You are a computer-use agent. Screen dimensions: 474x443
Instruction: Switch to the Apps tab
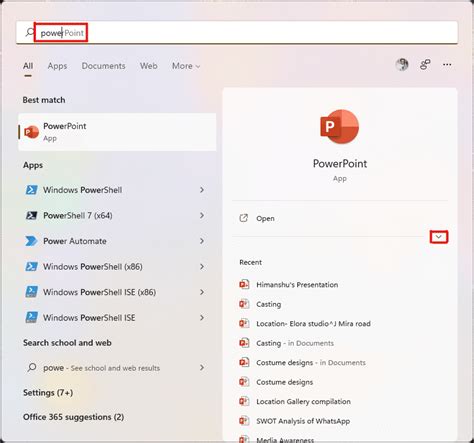[57, 66]
